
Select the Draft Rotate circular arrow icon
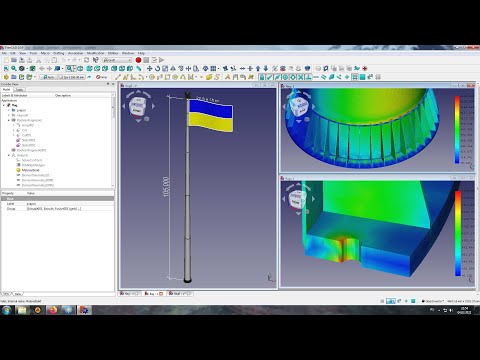(x=157, y=68)
